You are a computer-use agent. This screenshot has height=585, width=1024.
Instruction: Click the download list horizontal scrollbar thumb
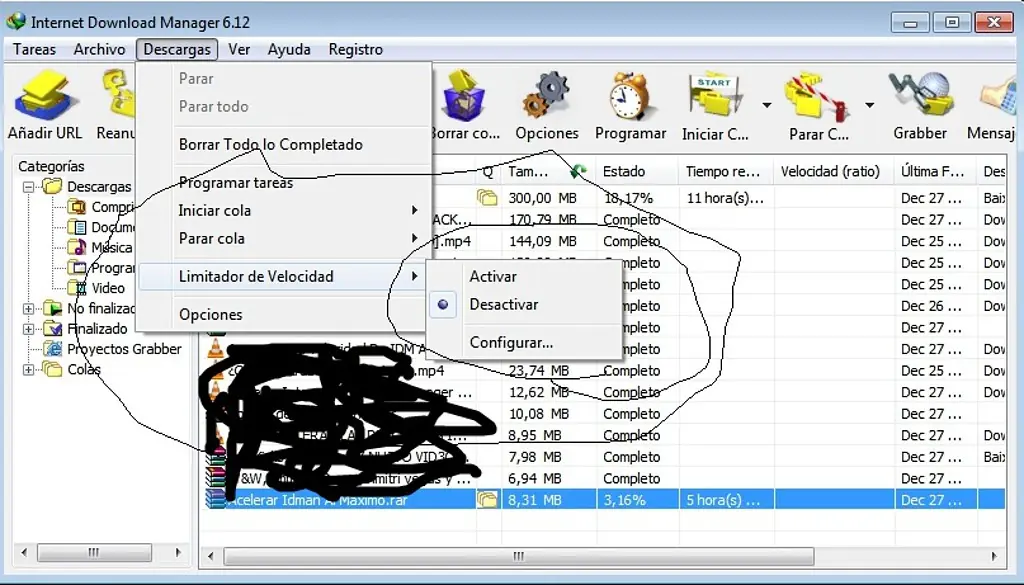(519, 556)
